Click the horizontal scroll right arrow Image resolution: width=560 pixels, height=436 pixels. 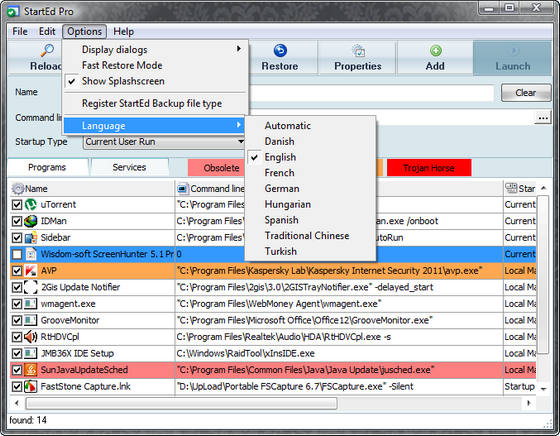coord(529,403)
